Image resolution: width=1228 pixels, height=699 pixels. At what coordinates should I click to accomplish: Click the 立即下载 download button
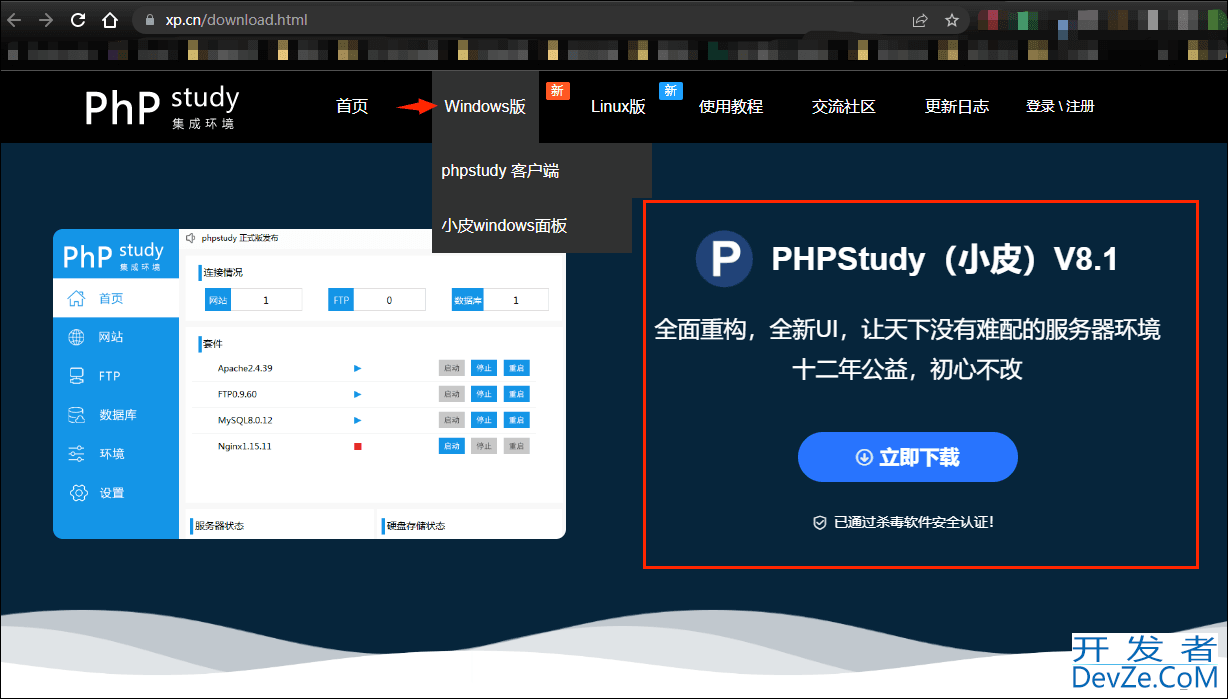[x=907, y=457]
